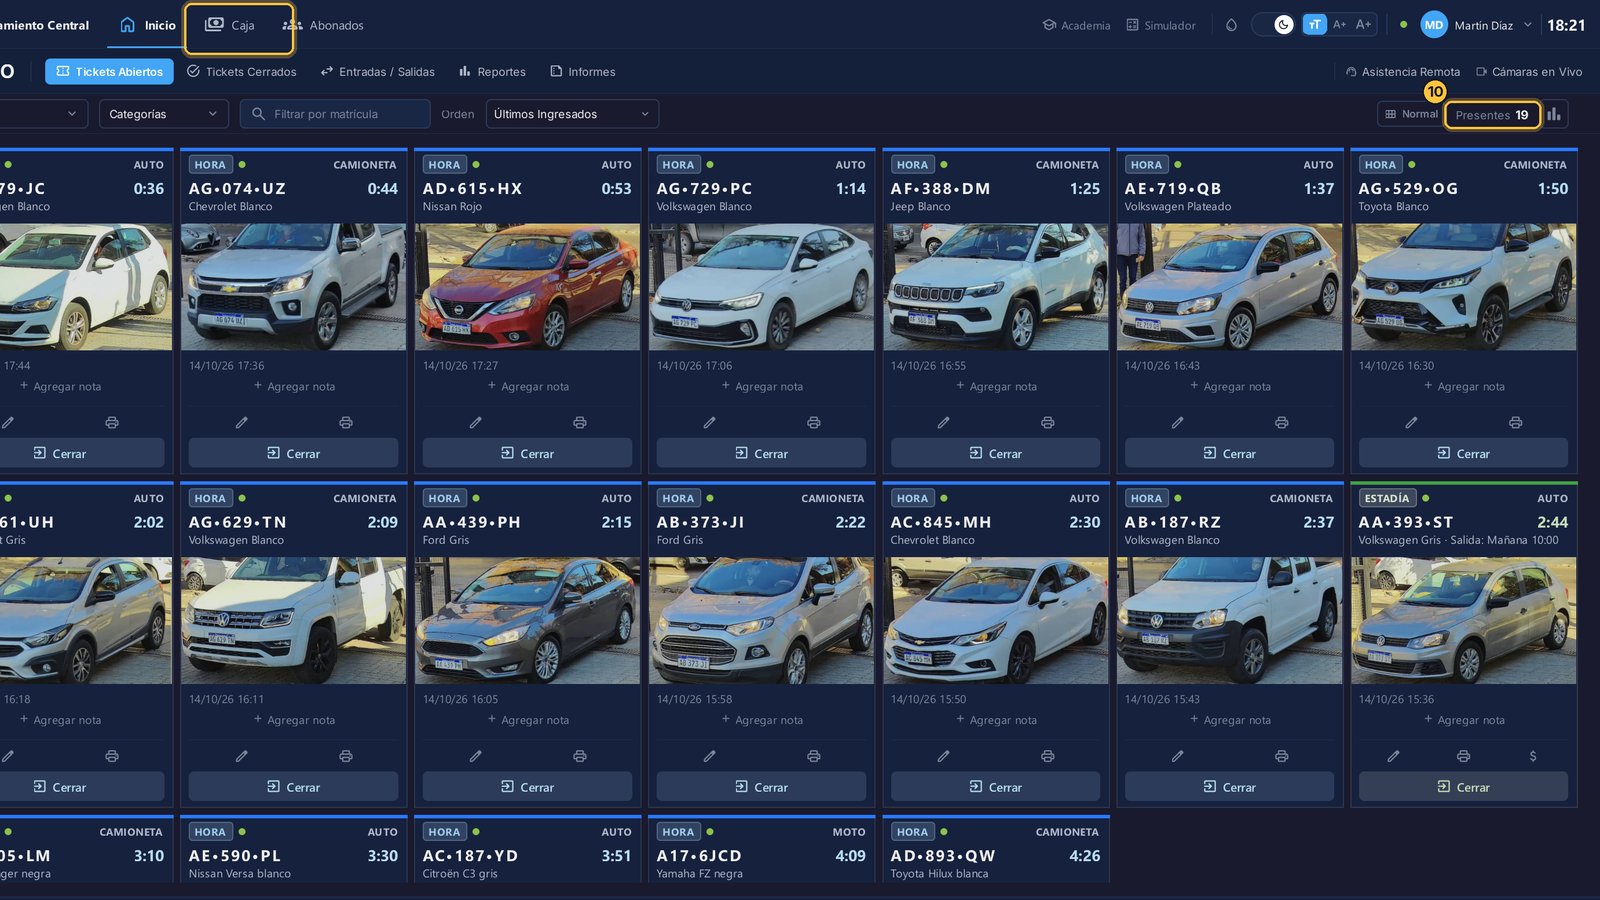Click edit pencil on AG•074•UZ ticket

pos(241,423)
